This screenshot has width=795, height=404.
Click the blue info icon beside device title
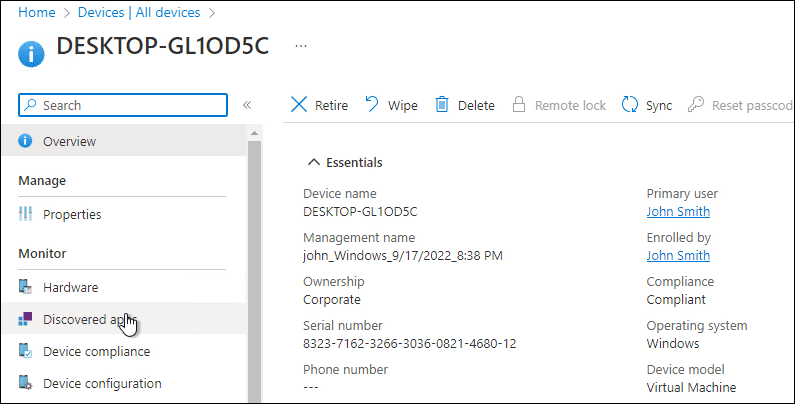point(31,54)
